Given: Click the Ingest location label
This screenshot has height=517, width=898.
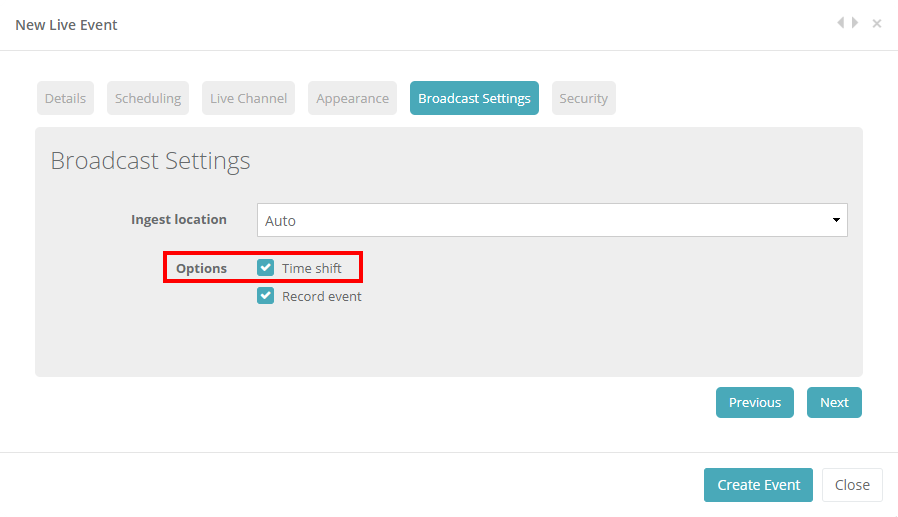Looking at the screenshot, I should [179, 219].
